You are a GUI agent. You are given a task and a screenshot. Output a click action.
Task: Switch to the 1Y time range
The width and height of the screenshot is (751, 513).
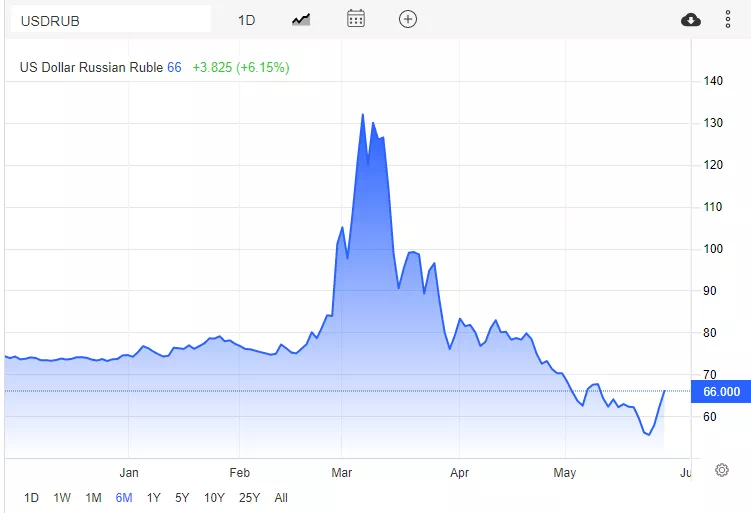(x=154, y=497)
